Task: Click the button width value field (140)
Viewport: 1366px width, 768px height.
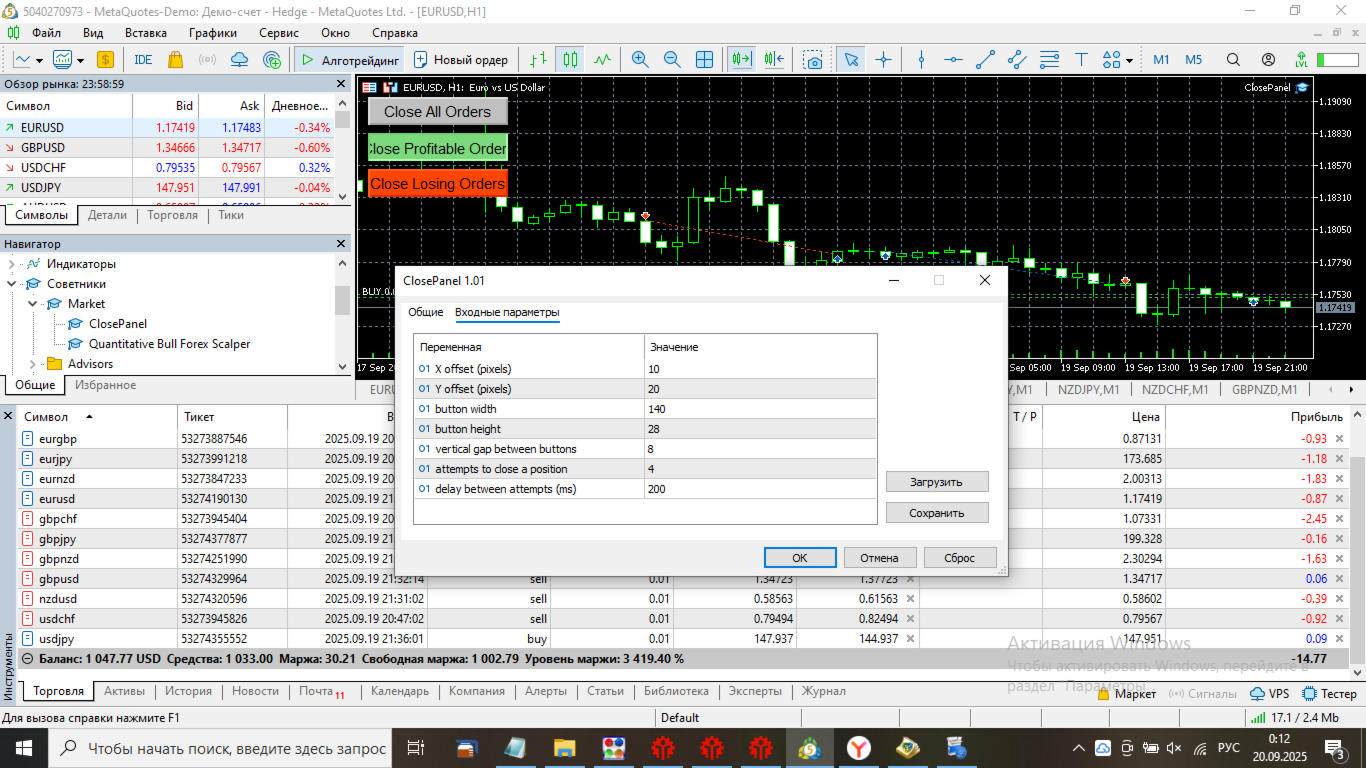Action: 760,409
